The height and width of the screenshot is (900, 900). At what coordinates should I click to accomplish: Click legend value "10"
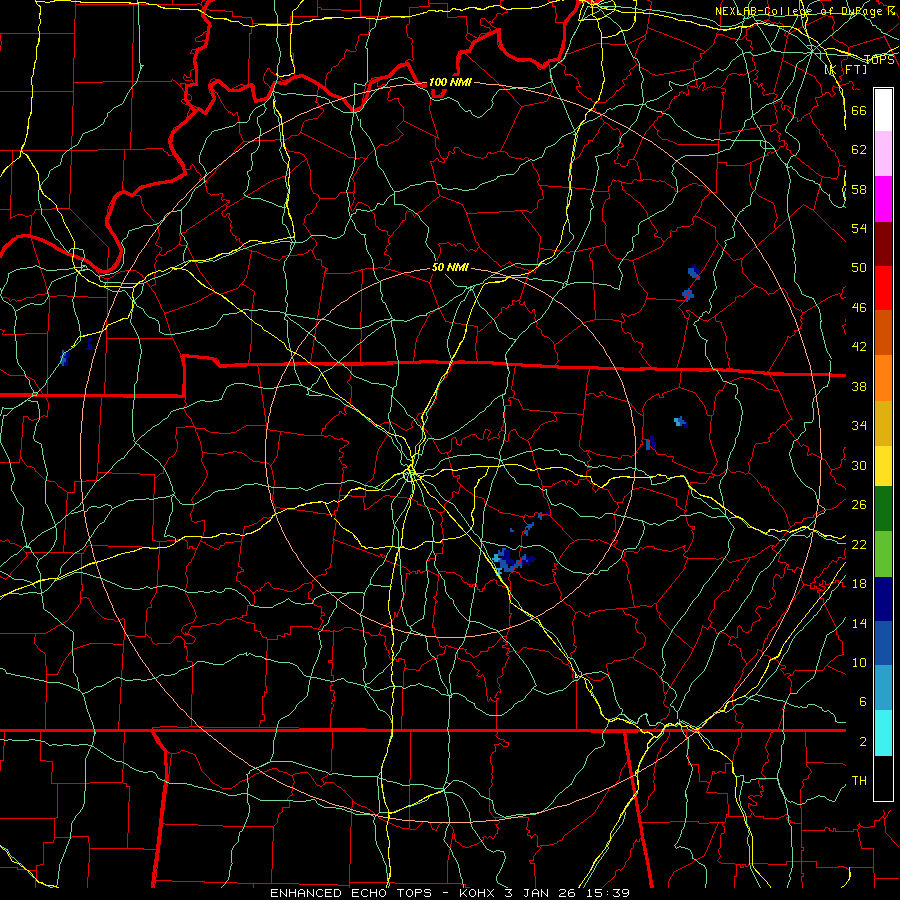(x=859, y=662)
